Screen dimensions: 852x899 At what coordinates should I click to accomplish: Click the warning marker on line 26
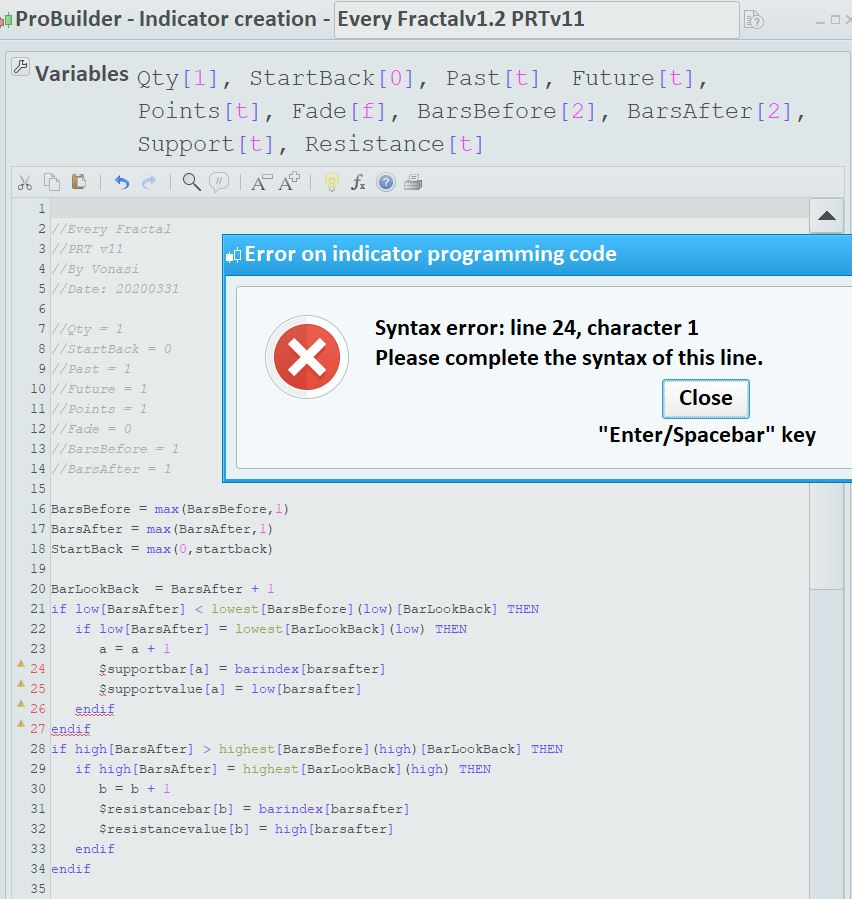(x=21, y=703)
